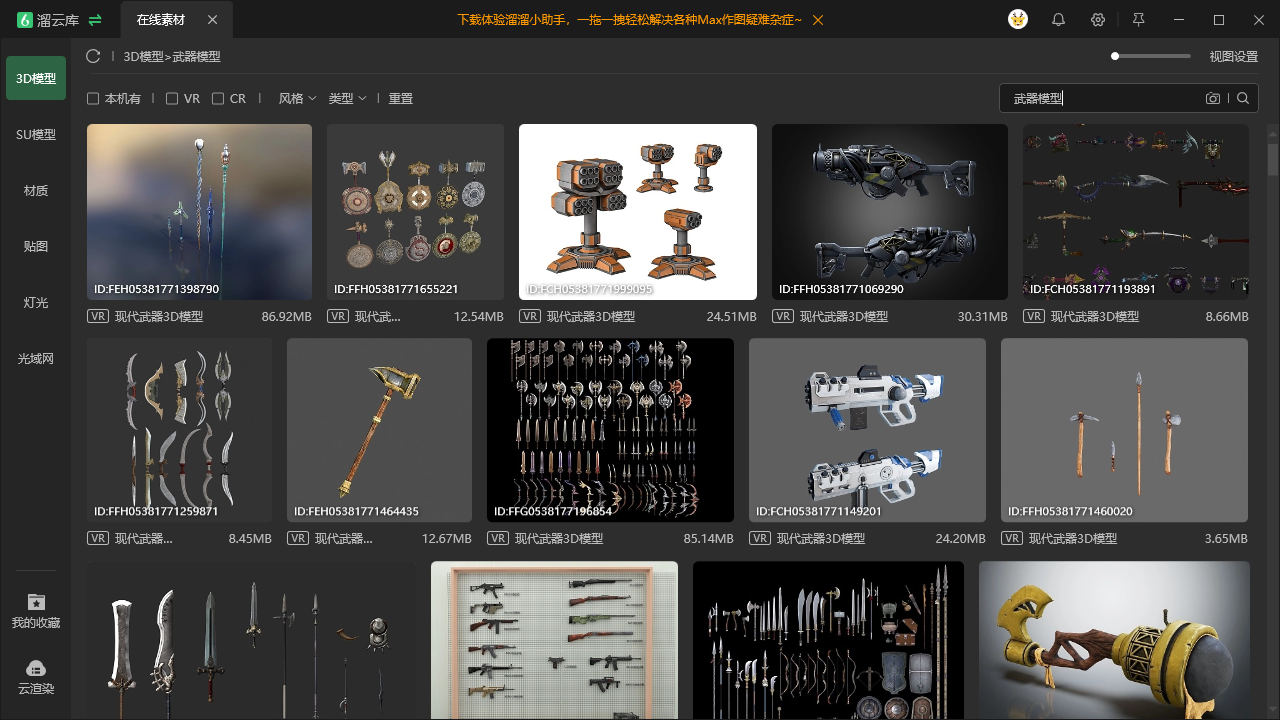Select the 材质 sidebar tab
The image size is (1280, 720).
(x=36, y=190)
